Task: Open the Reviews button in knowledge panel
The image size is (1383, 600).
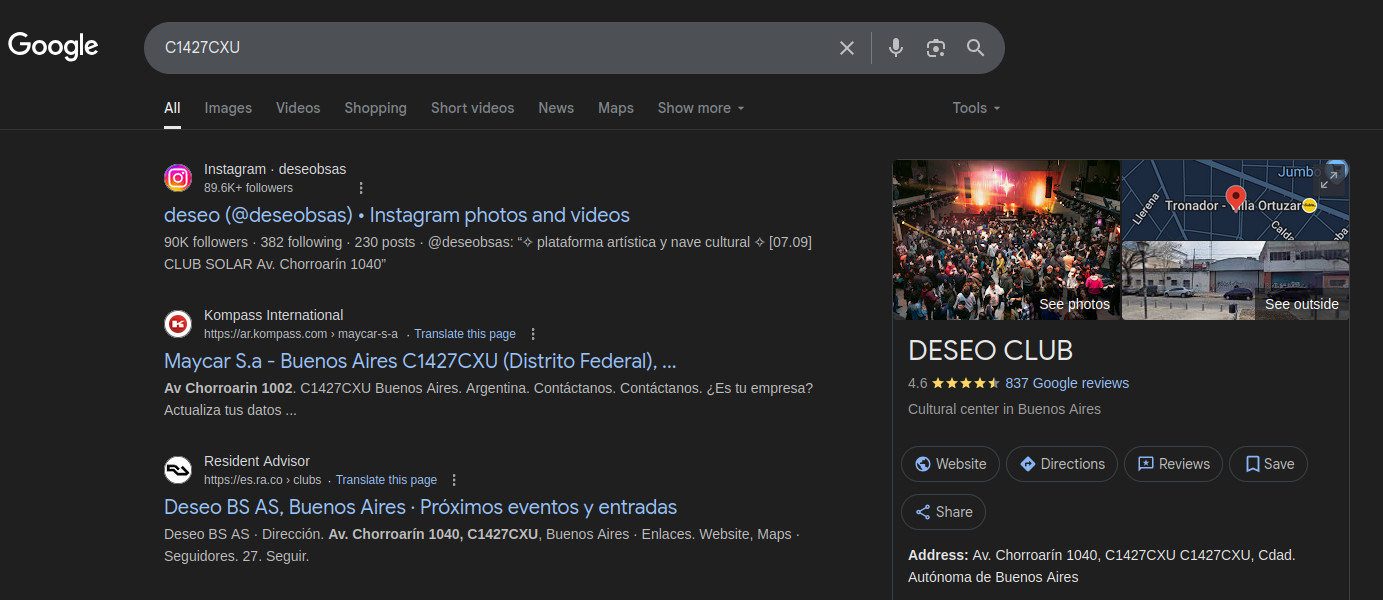Action: [x=1173, y=464]
